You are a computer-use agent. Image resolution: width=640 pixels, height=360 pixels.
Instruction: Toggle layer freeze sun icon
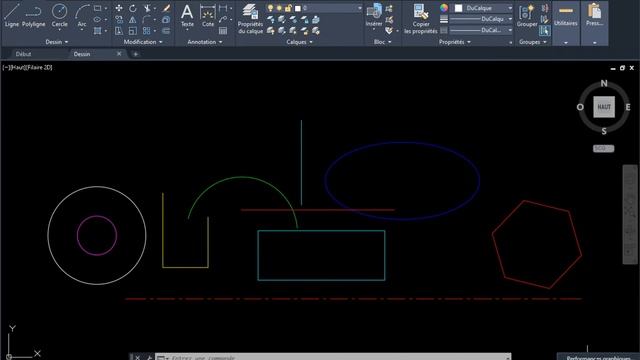pyautogui.click(x=279, y=8)
